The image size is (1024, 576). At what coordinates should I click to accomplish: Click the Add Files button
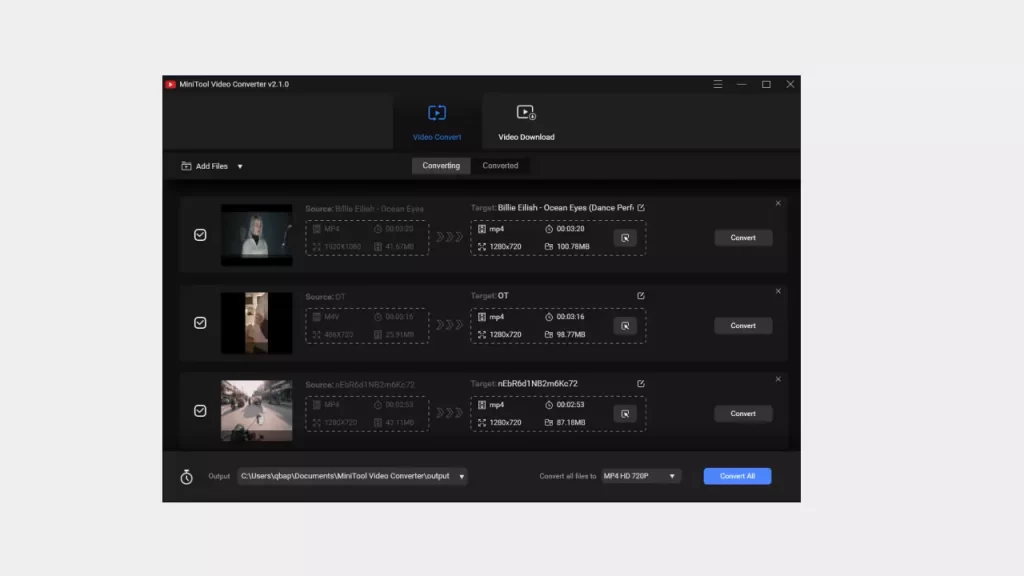pyautogui.click(x=204, y=167)
